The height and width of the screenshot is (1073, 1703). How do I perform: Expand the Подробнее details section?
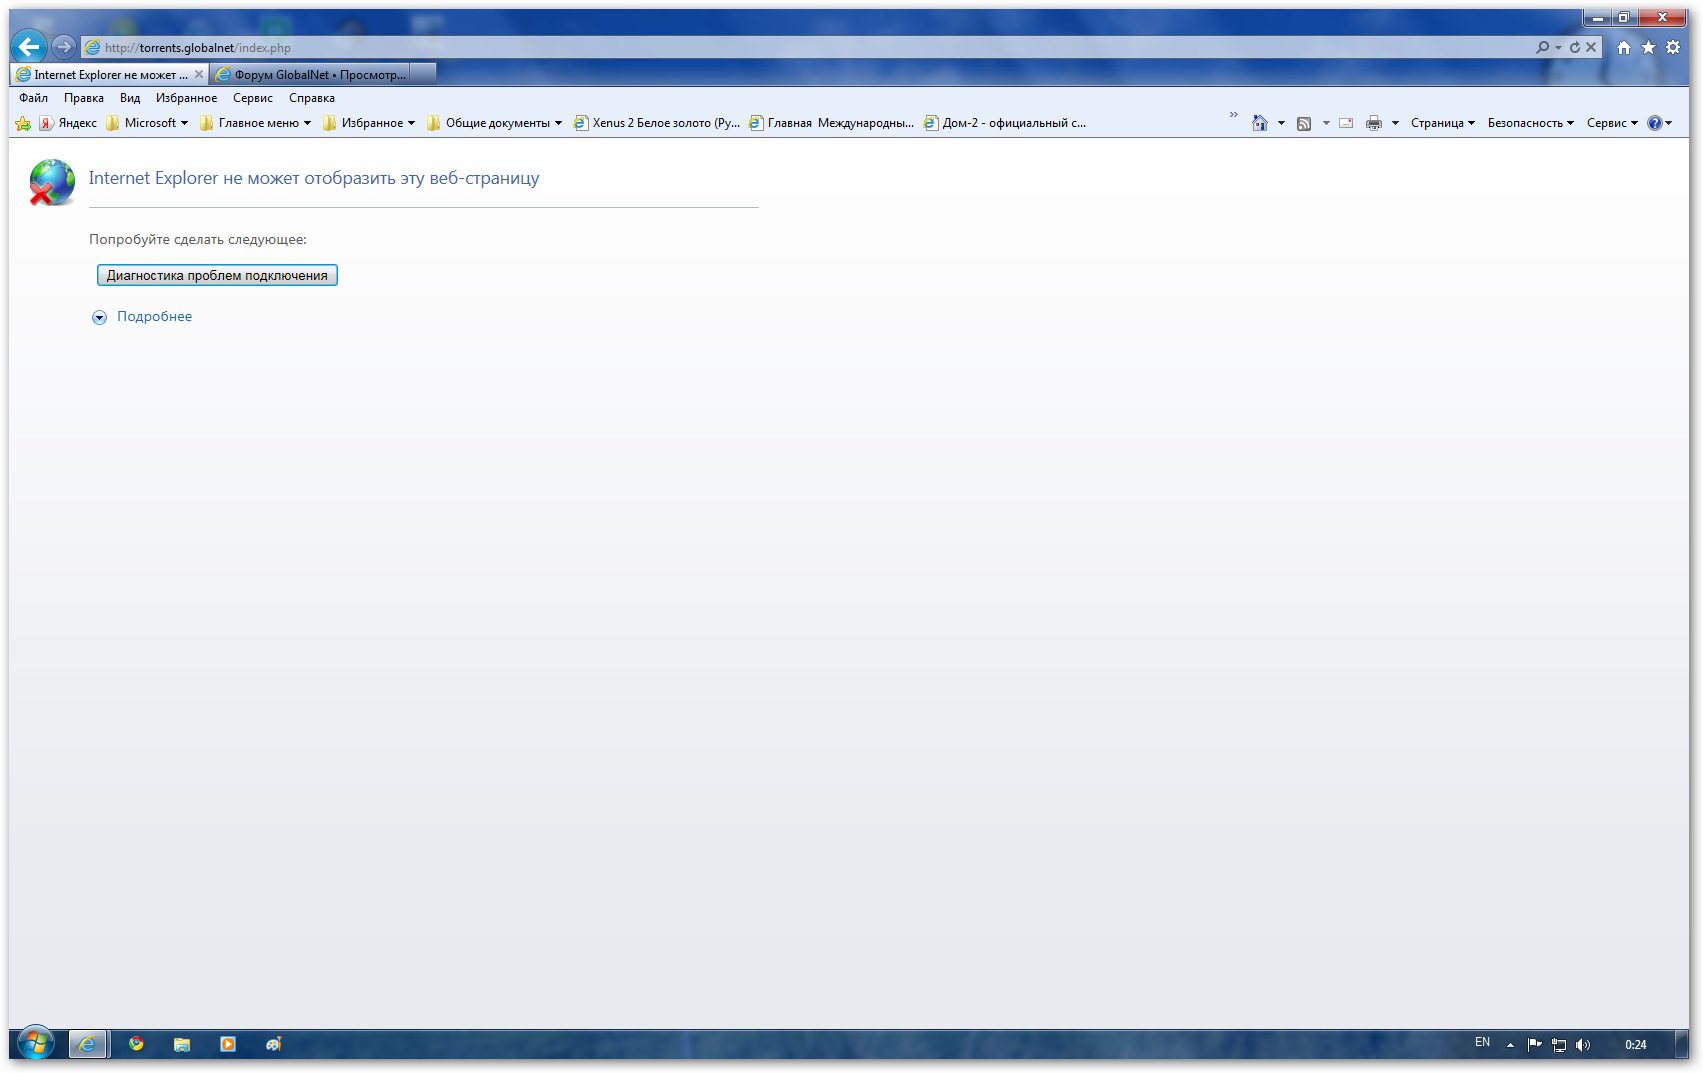(99, 317)
